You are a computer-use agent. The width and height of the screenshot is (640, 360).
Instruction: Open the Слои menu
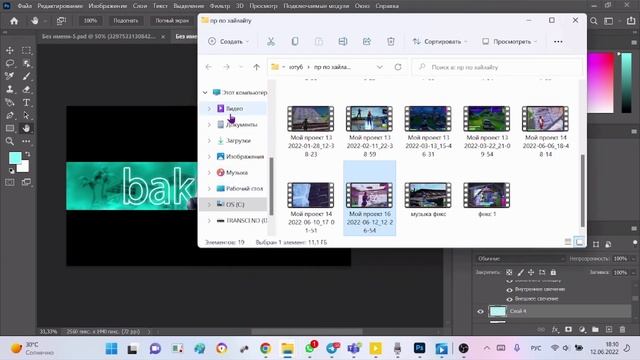point(140,6)
